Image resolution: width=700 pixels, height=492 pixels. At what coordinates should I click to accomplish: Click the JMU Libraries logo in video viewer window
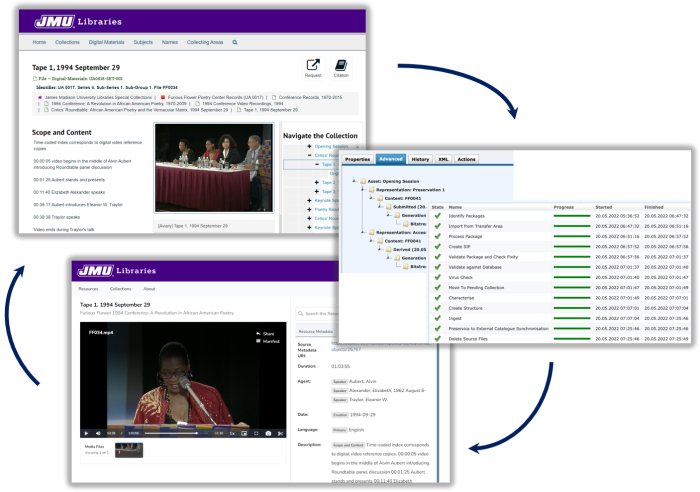117,271
